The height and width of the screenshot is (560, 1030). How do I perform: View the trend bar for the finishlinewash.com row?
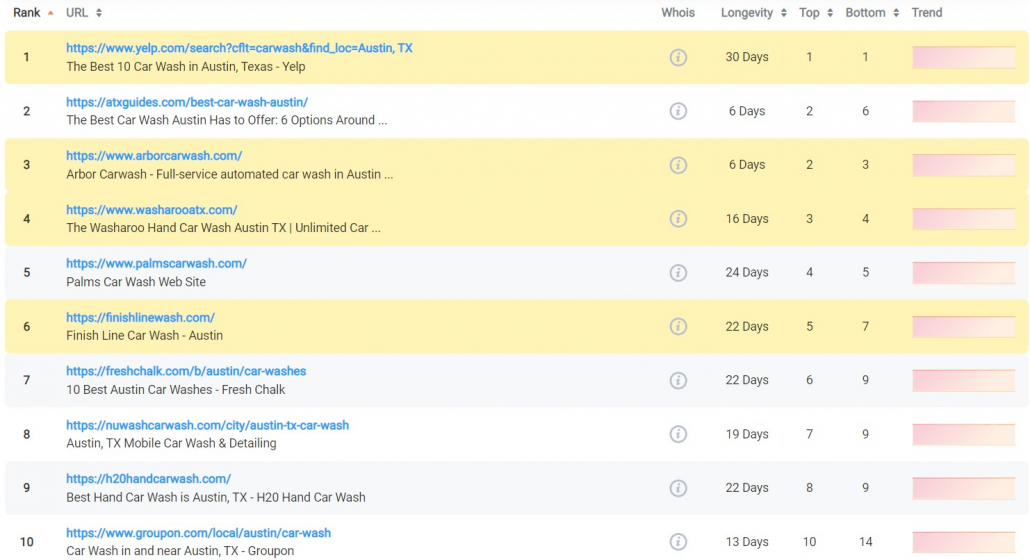point(964,326)
